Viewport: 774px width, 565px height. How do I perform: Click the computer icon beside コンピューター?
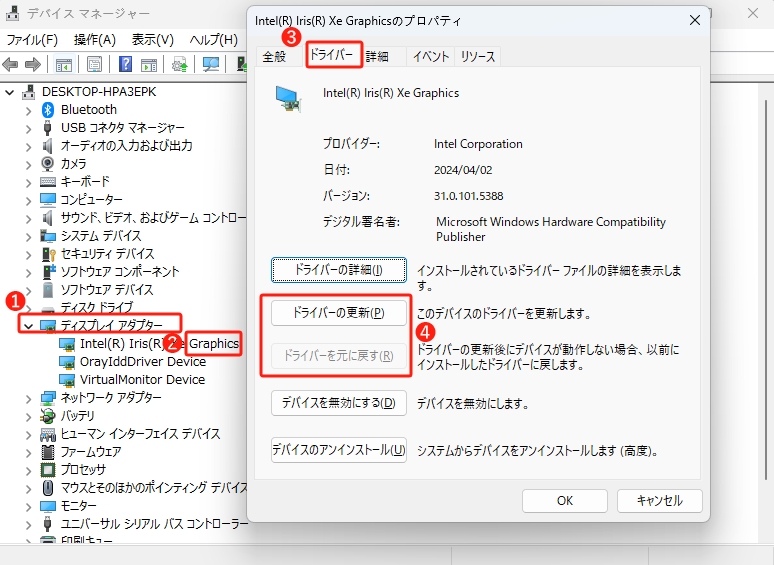point(47,199)
